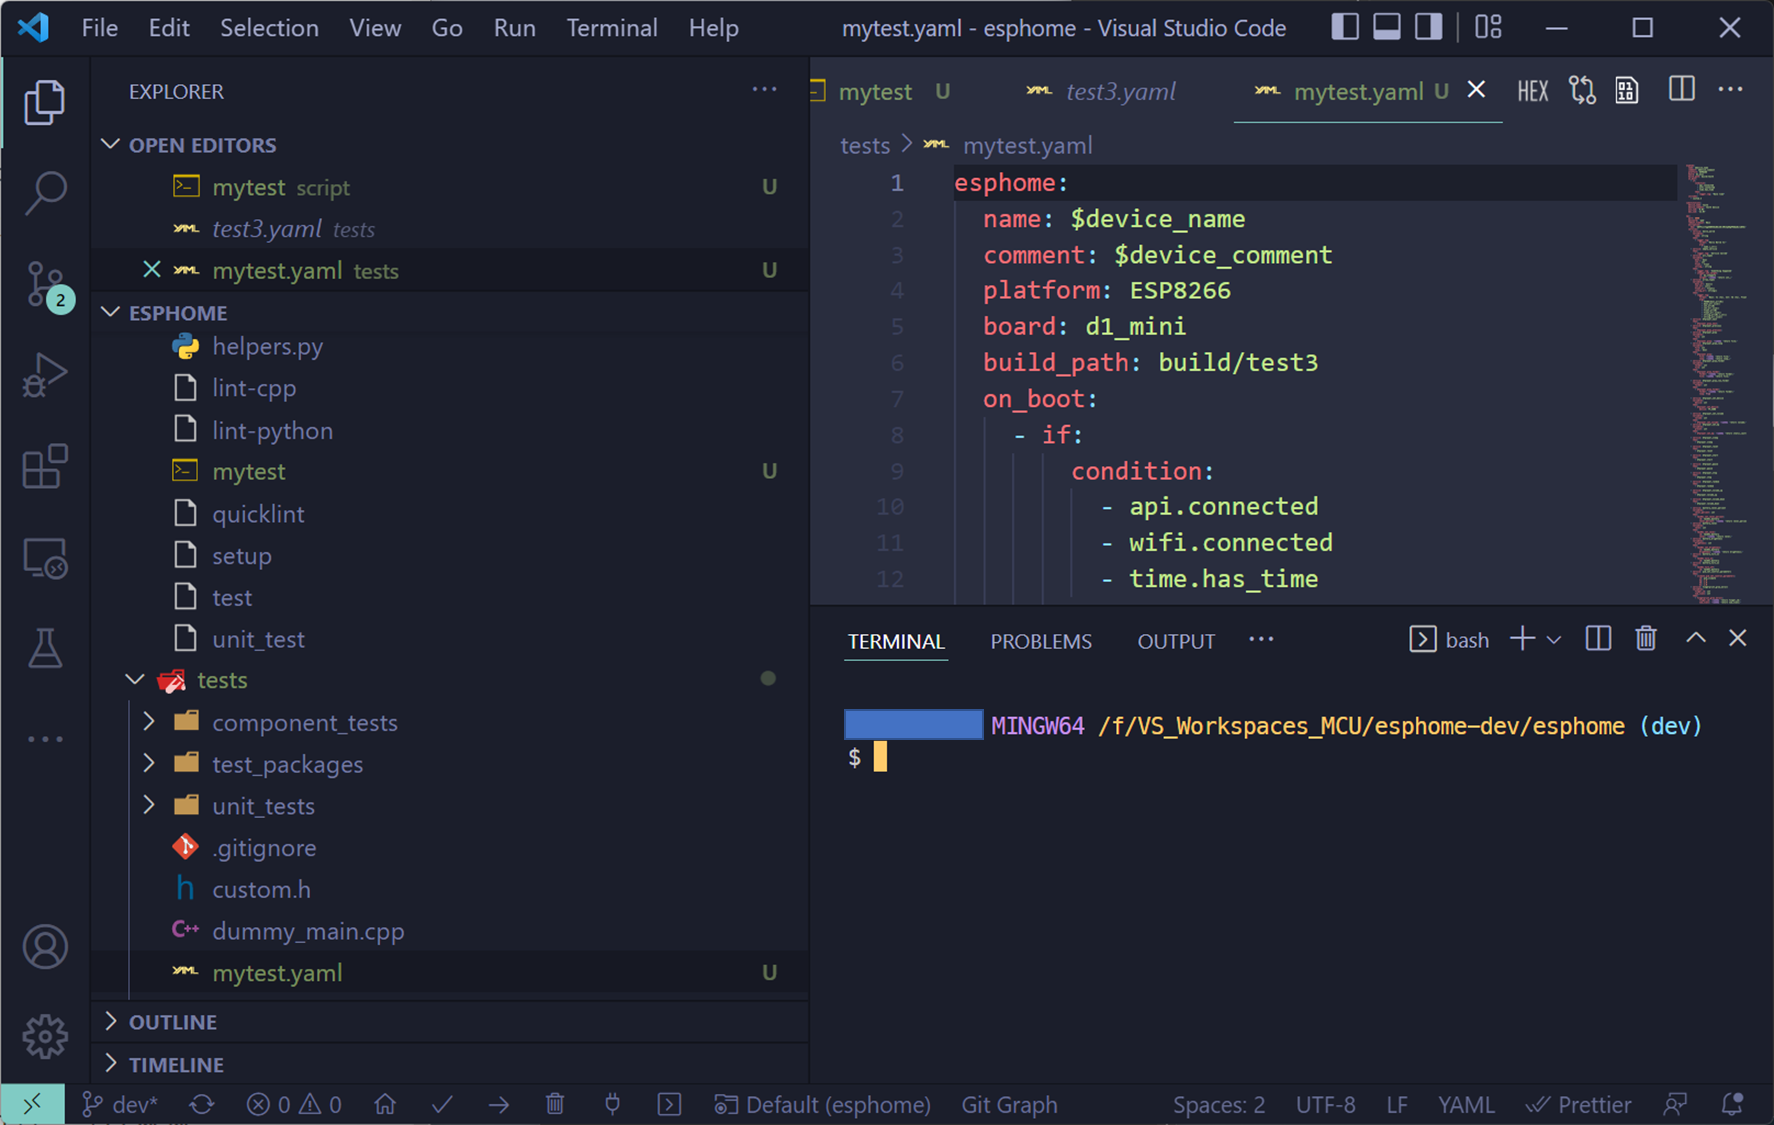Click the editor minimap
Screen dimensions: 1774x1125
[x=1716, y=384]
